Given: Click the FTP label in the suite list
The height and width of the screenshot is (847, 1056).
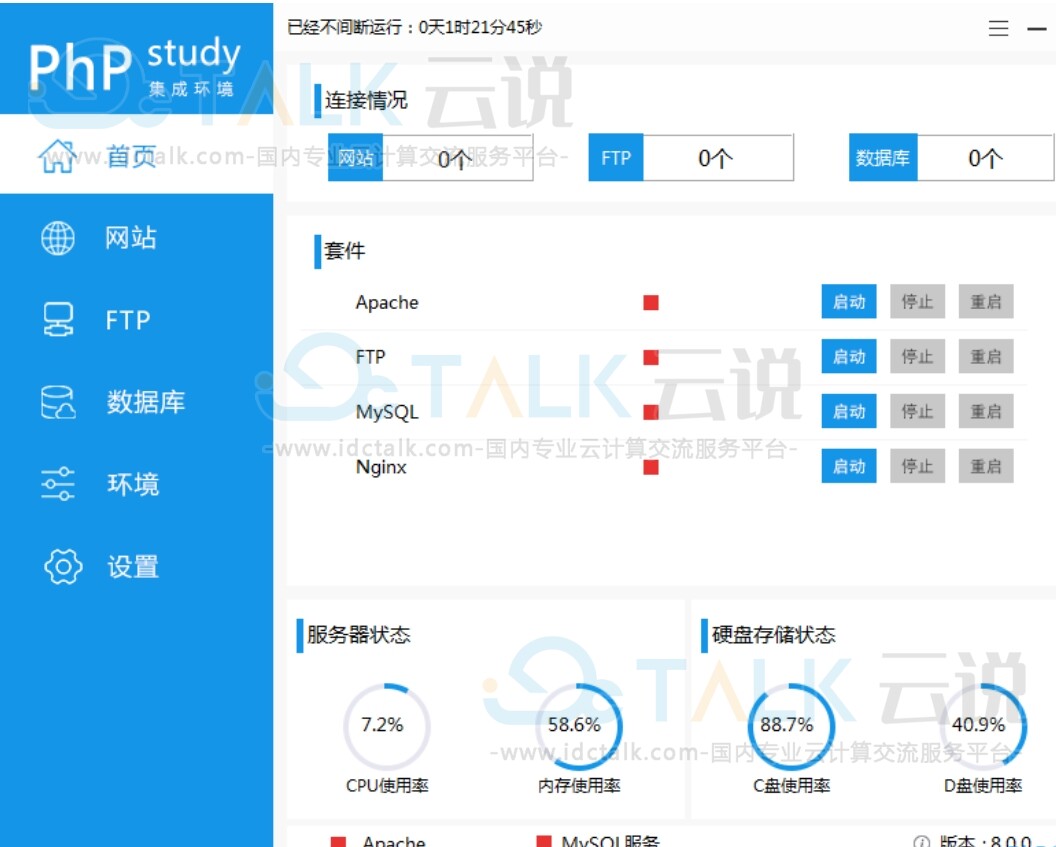Looking at the screenshot, I should pyautogui.click(x=370, y=357).
